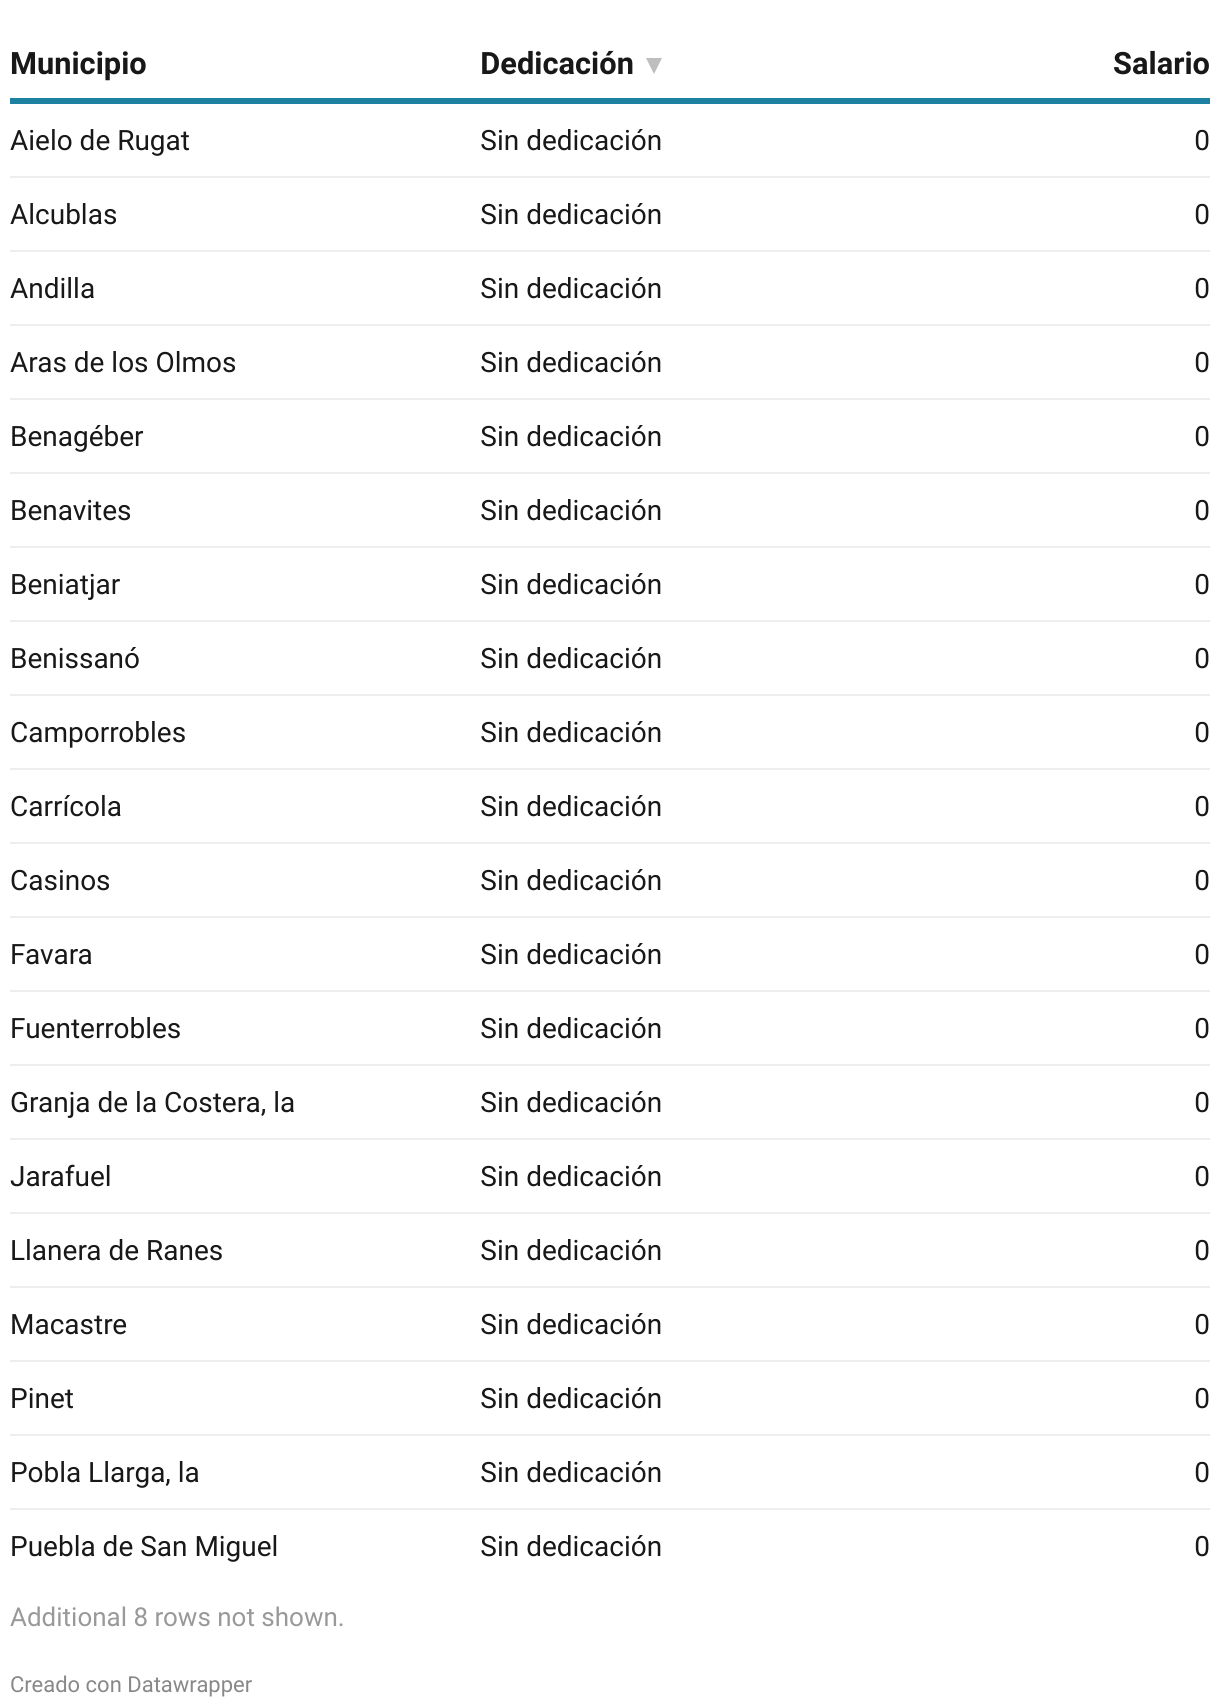
Task: Click the Granja de la Costera, la cell
Action: [152, 1103]
